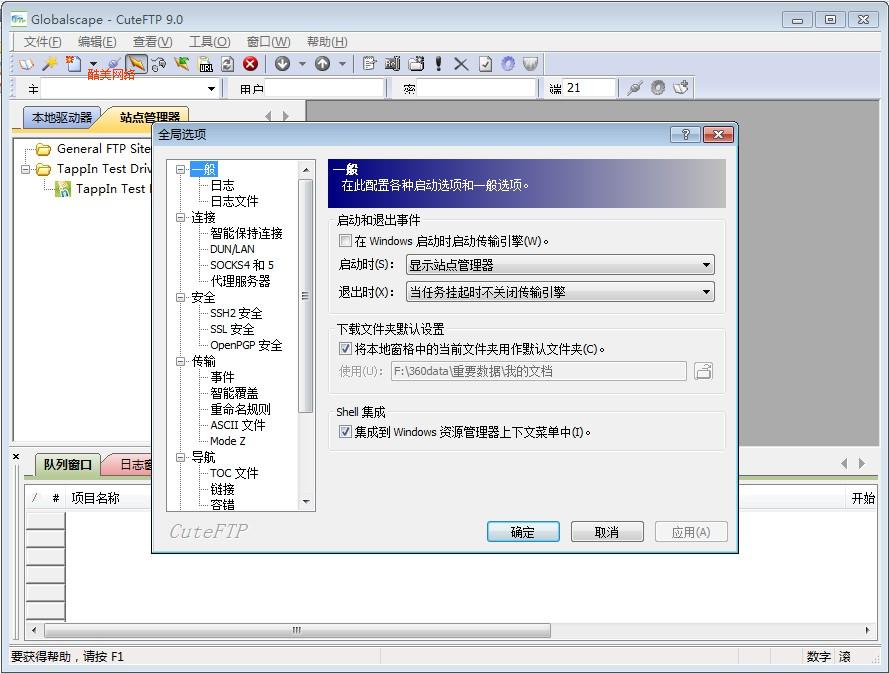889x674 pixels.
Task: Click the blue gear globe toolbar icon
Action: click(508, 64)
